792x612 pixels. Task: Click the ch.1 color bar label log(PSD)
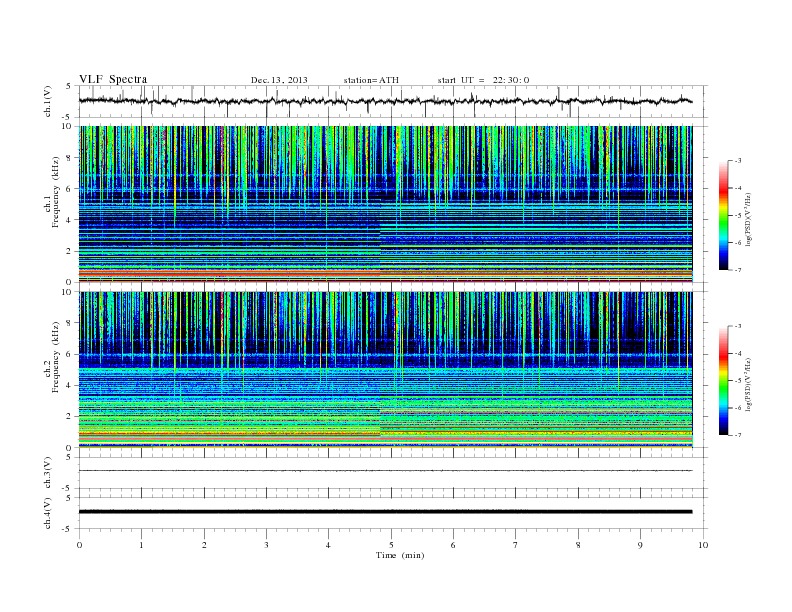click(748, 219)
